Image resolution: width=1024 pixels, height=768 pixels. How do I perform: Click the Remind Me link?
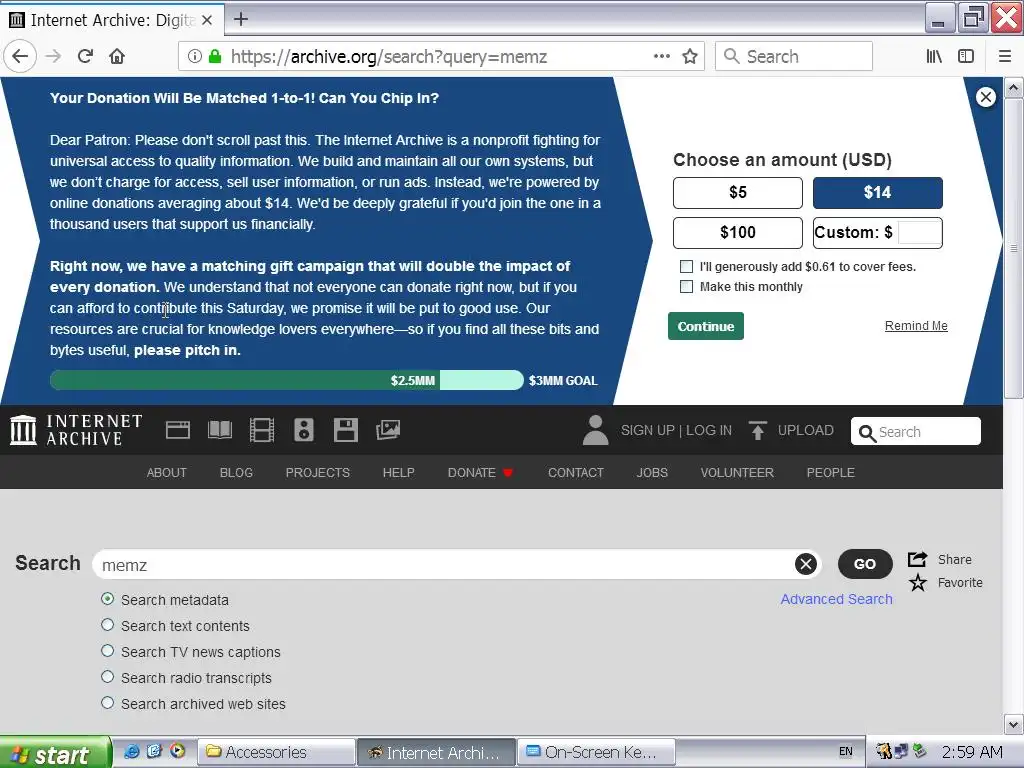[916, 326]
